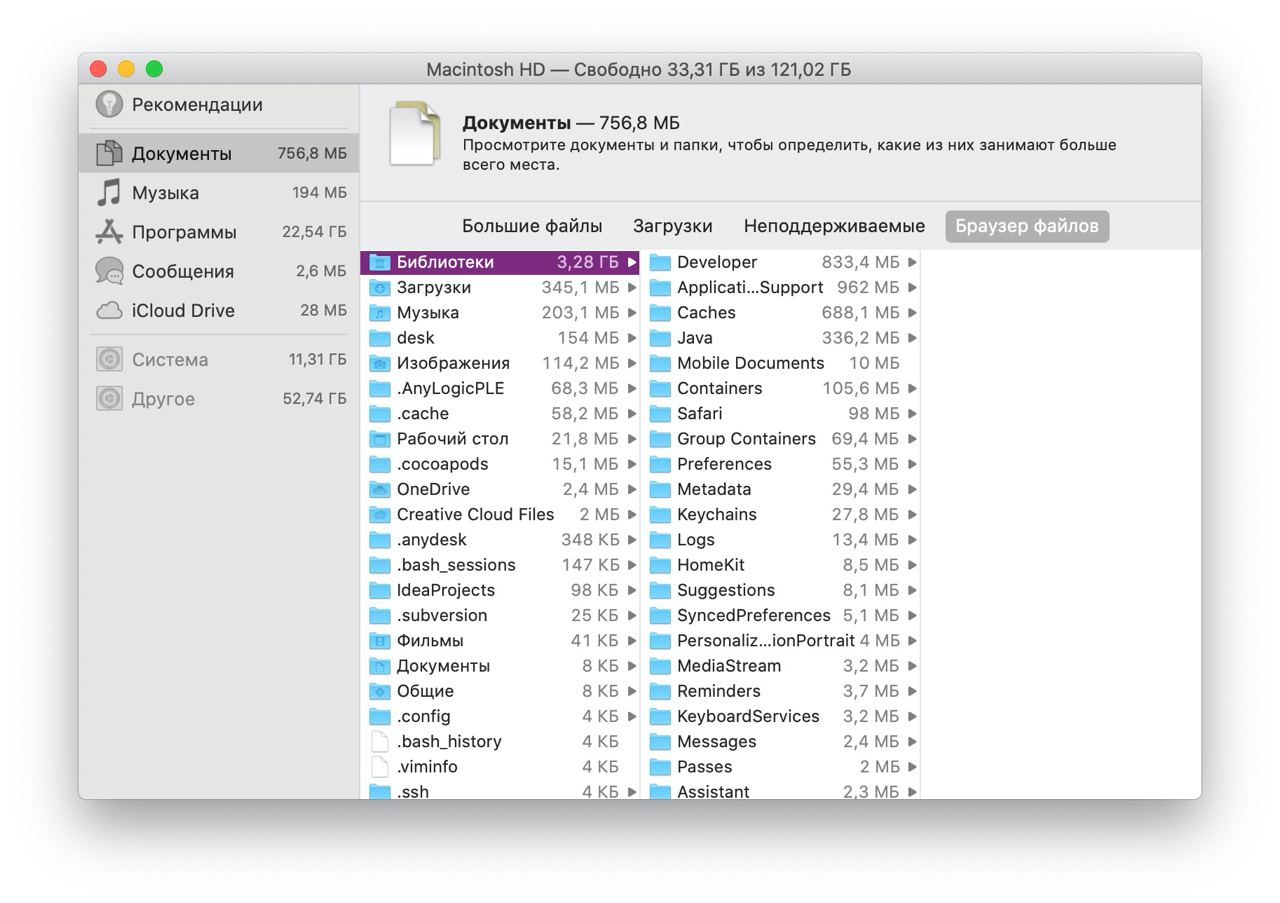Image resolution: width=1280 pixels, height=903 pixels.
Task: Select 22,54 ГБ size in Программы row
Action: coord(314,231)
